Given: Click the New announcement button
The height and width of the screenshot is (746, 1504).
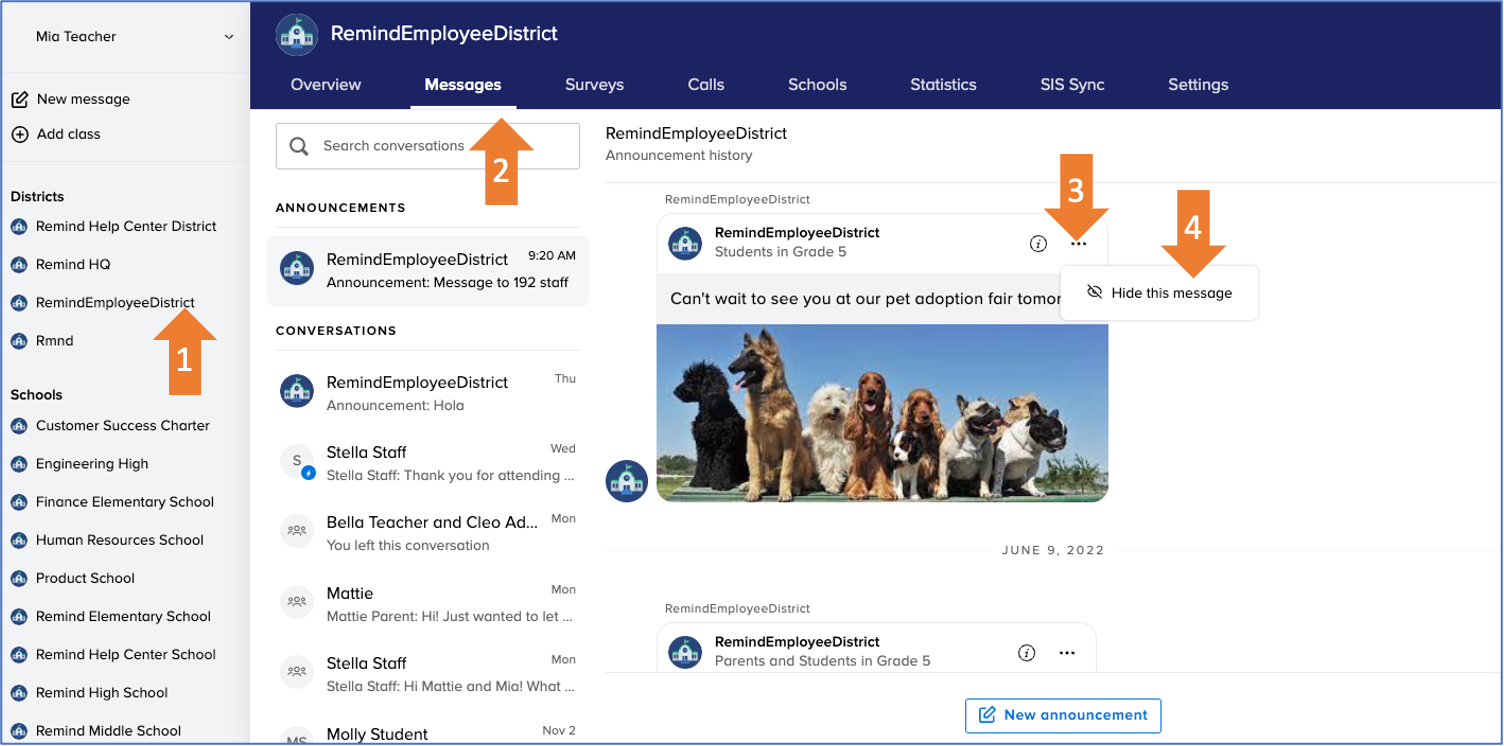Looking at the screenshot, I should 1063,715.
